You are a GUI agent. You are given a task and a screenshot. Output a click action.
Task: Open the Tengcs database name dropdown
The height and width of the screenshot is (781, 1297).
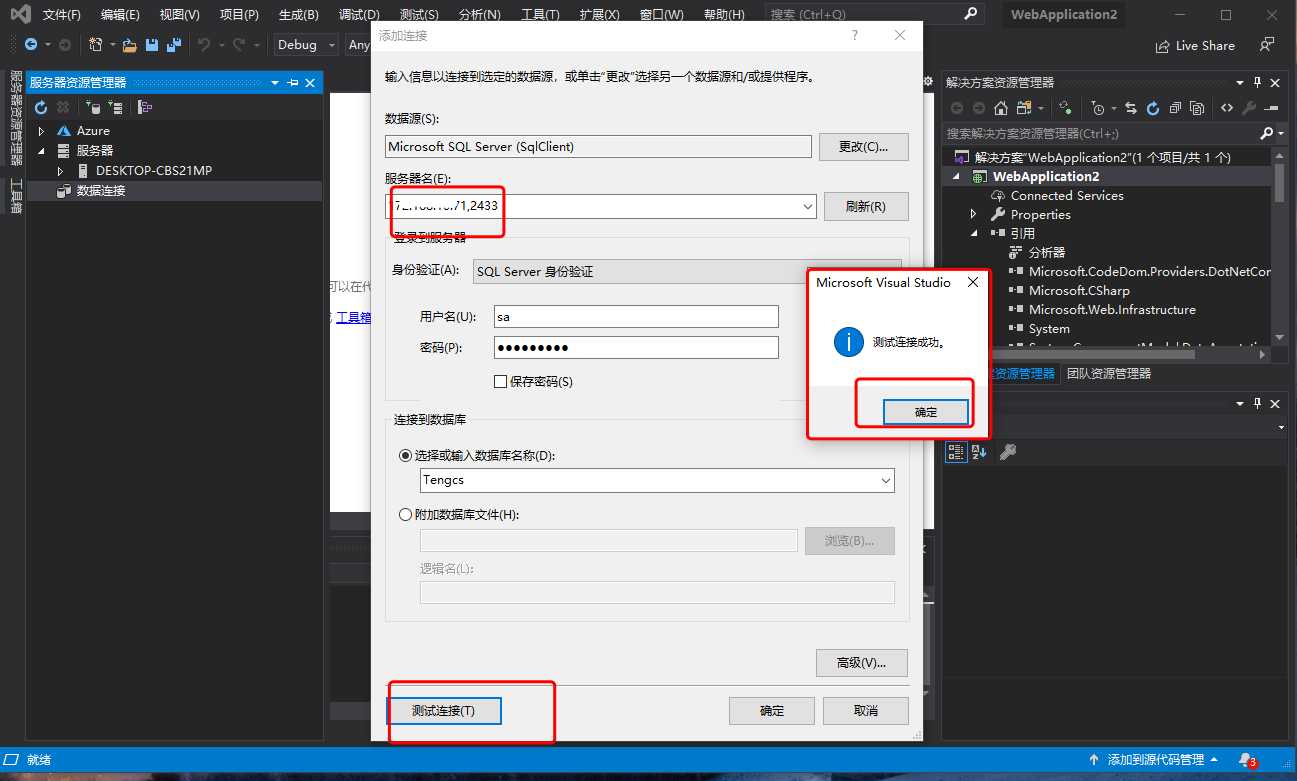(x=885, y=481)
